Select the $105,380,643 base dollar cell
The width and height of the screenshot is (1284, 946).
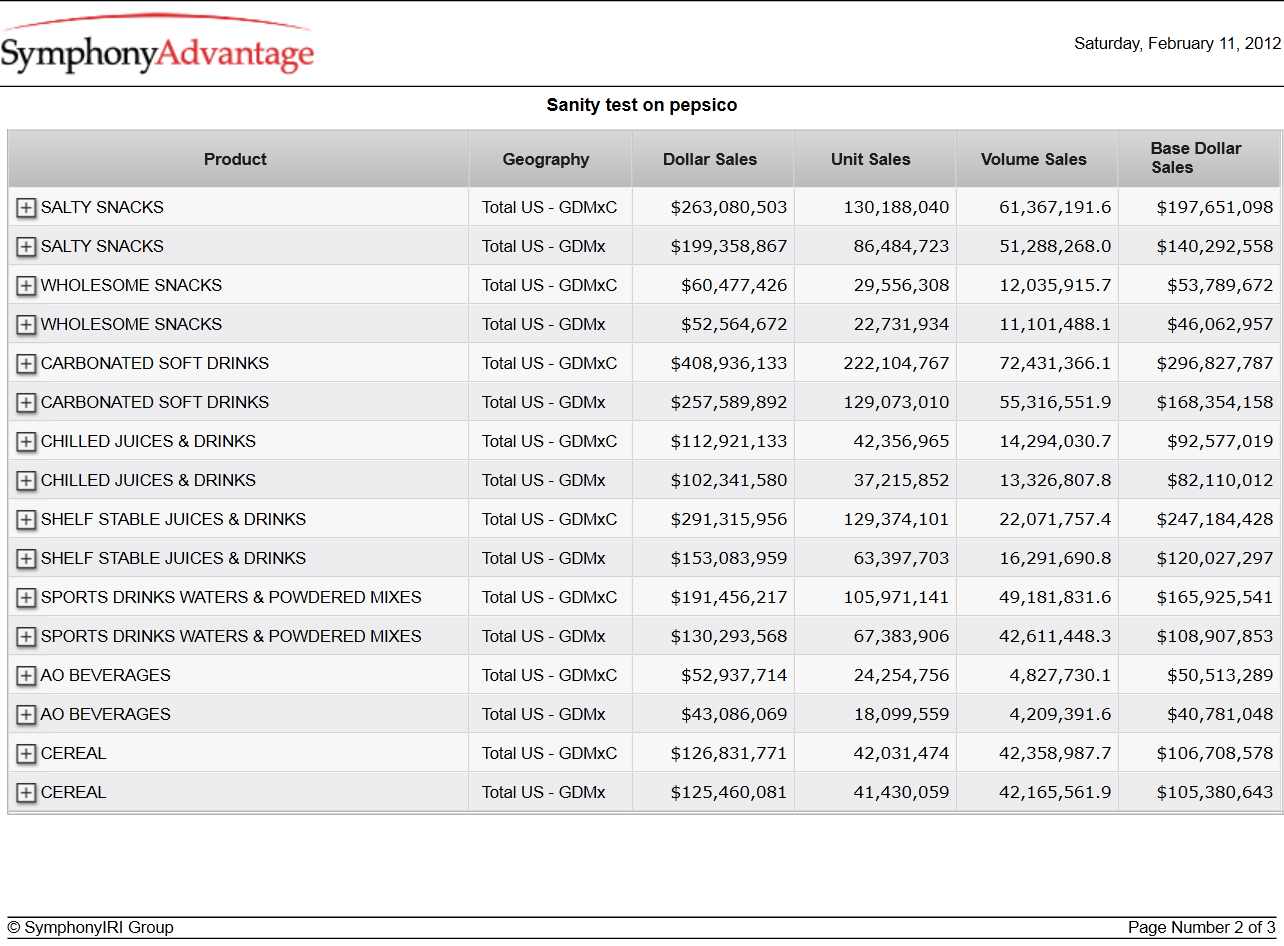pos(1199,792)
